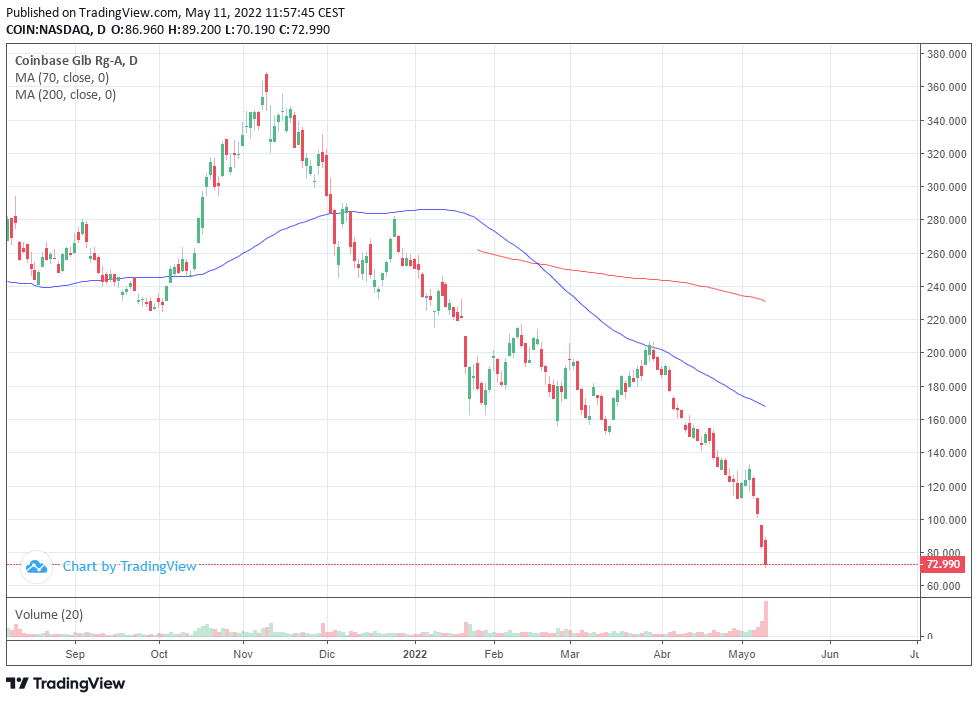Click the tallest volume bar in May
The height and width of the screenshot is (702, 978).
(765, 619)
